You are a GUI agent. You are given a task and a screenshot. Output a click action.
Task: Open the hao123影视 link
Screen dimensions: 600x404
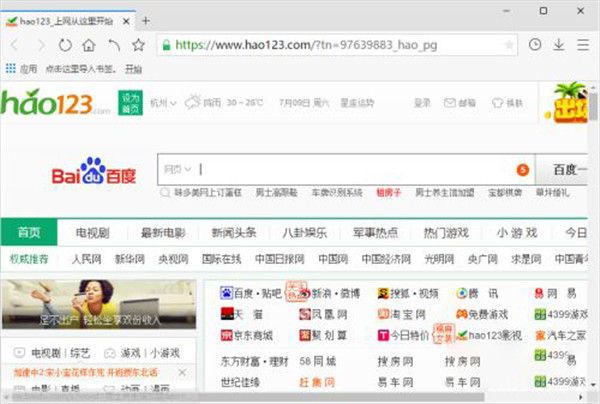coord(489,336)
